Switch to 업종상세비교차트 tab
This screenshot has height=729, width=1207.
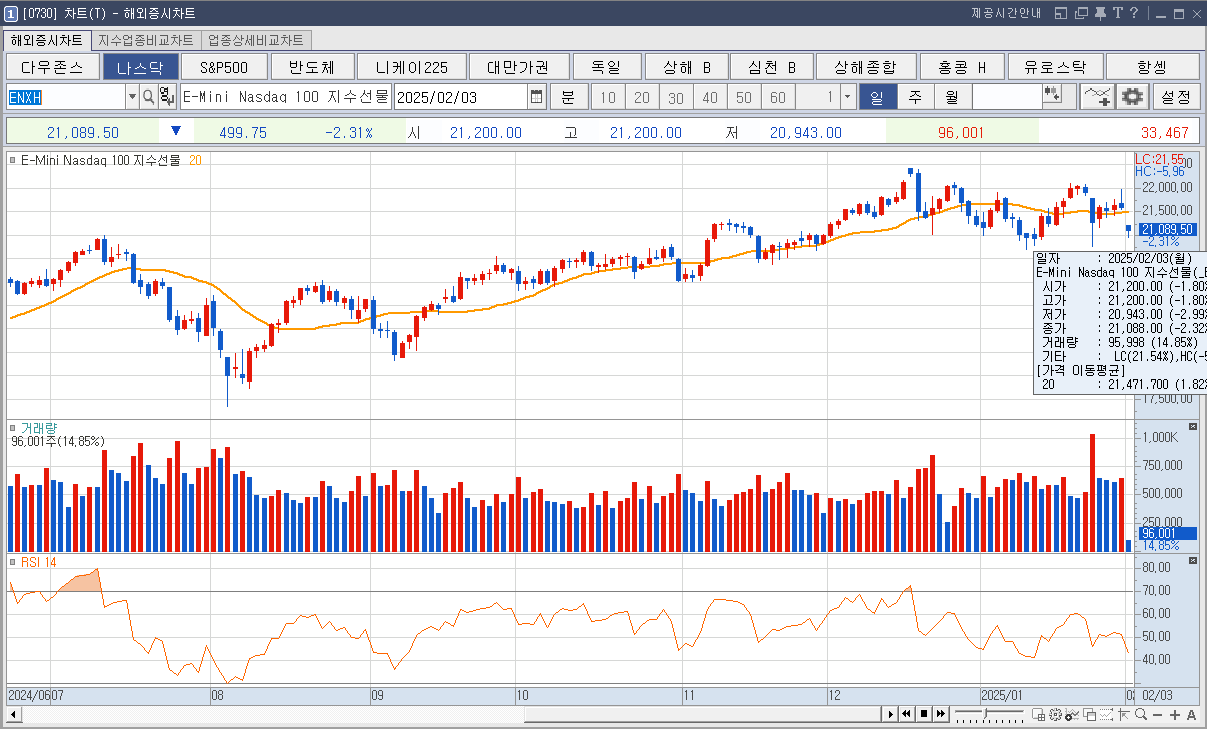click(256, 40)
